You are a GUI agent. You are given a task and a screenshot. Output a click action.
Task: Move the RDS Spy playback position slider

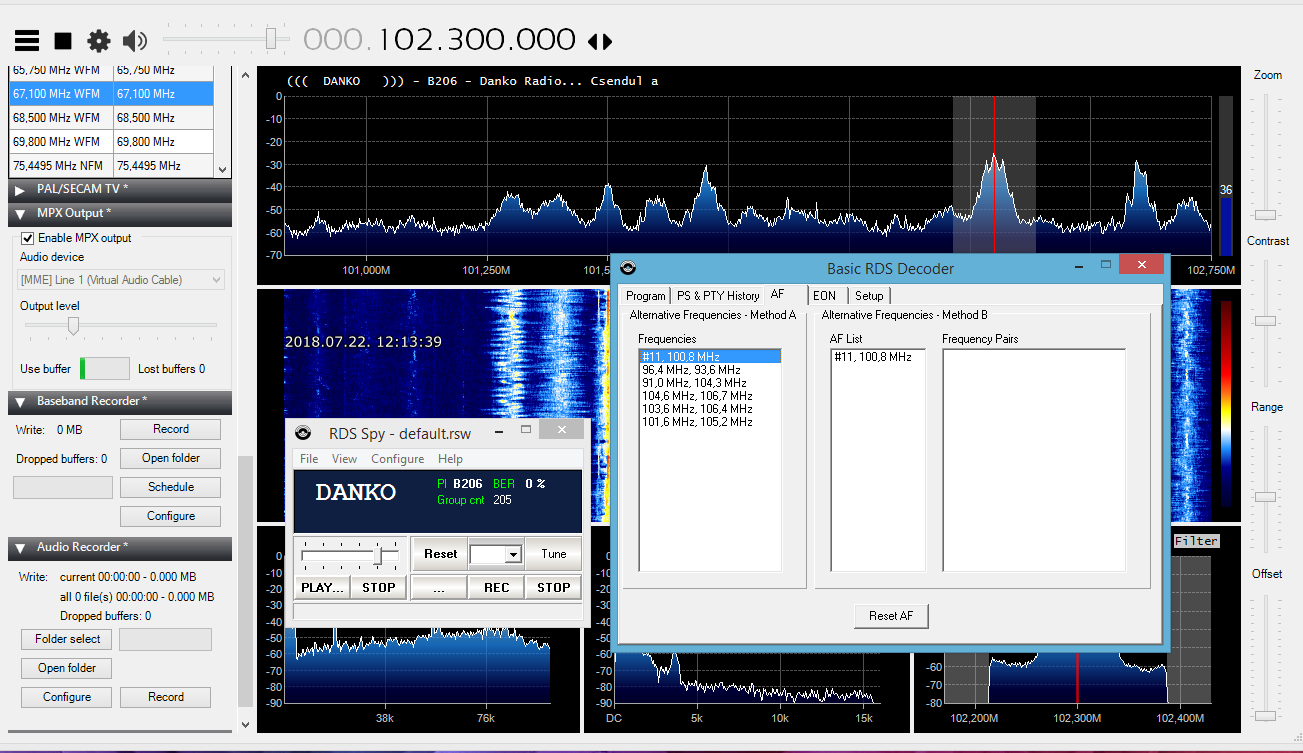tap(378, 554)
